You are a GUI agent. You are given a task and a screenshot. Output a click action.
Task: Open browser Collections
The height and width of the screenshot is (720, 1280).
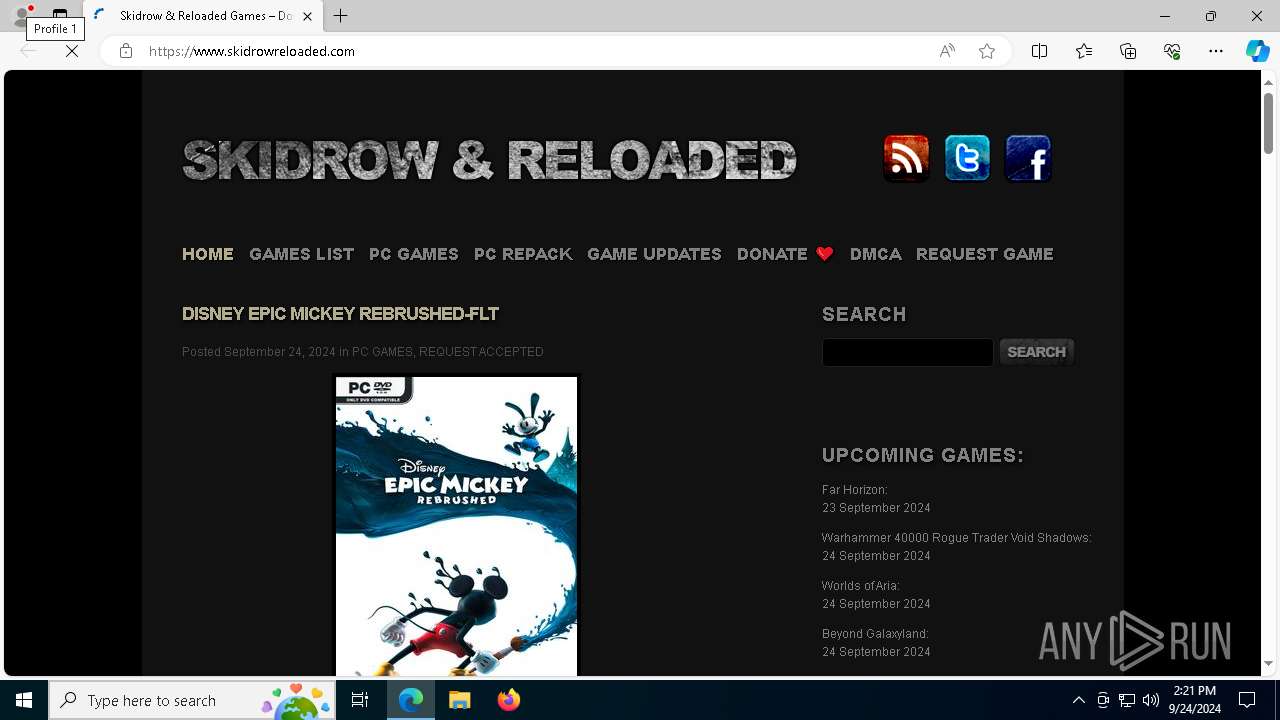pyautogui.click(x=1128, y=51)
